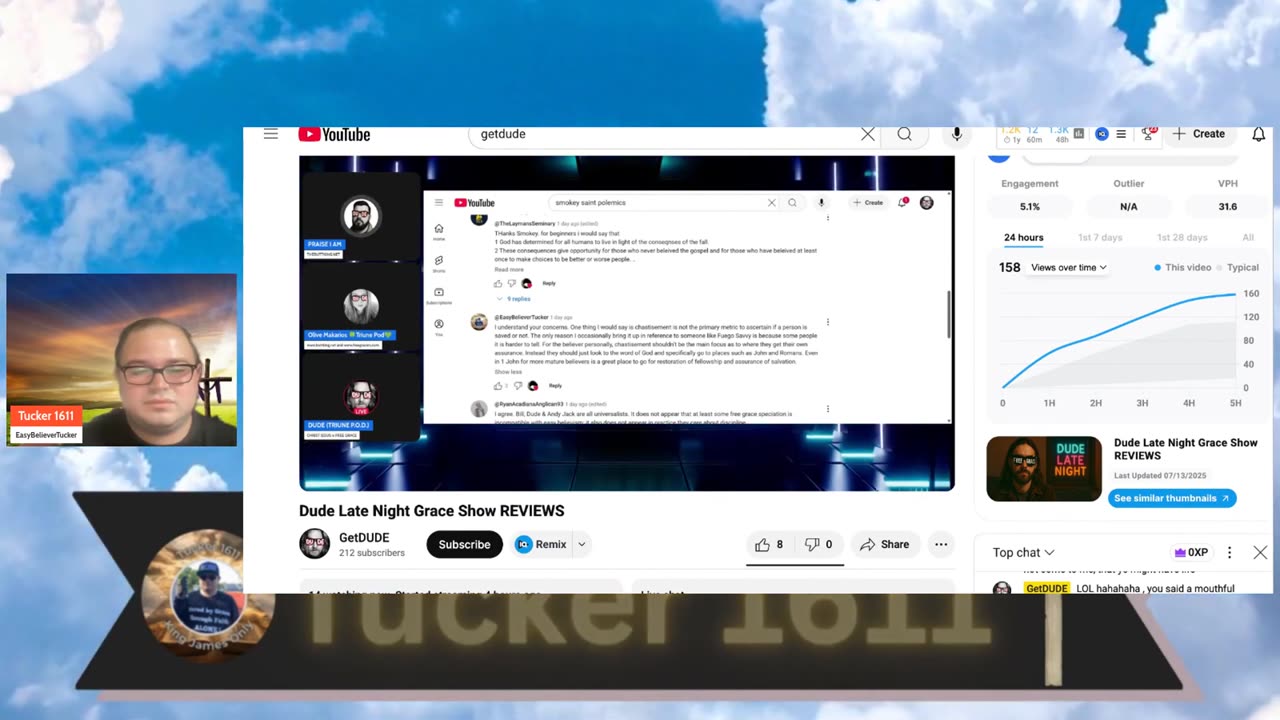This screenshot has height=720, width=1280.
Task: Clear the 'getdude' search text
Action: tap(868, 134)
